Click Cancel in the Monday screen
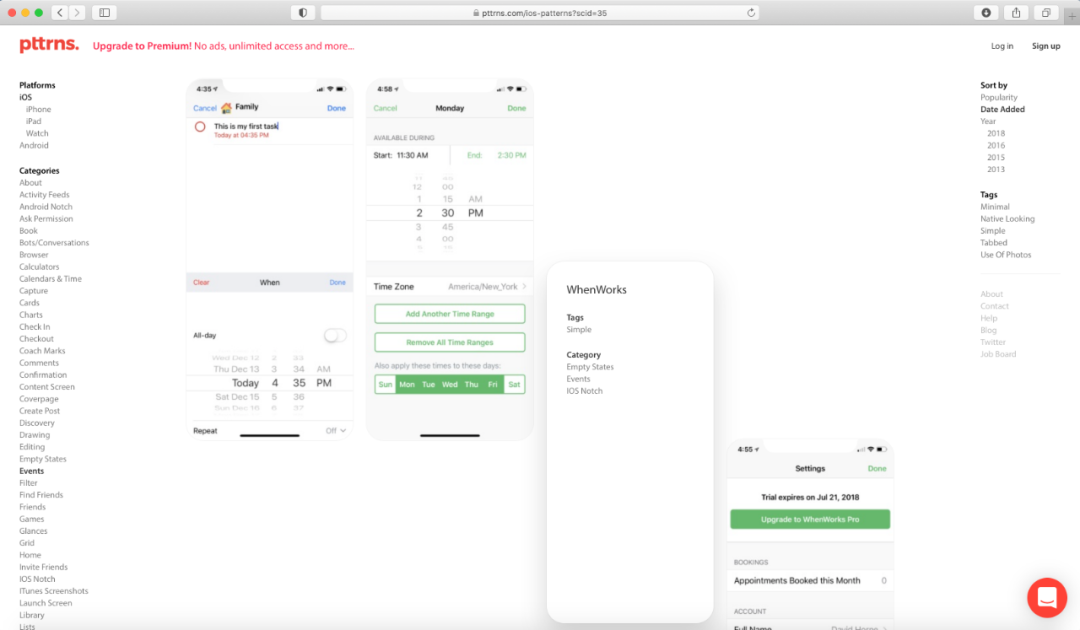This screenshot has height=630, width=1080. click(x=385, y=108)
